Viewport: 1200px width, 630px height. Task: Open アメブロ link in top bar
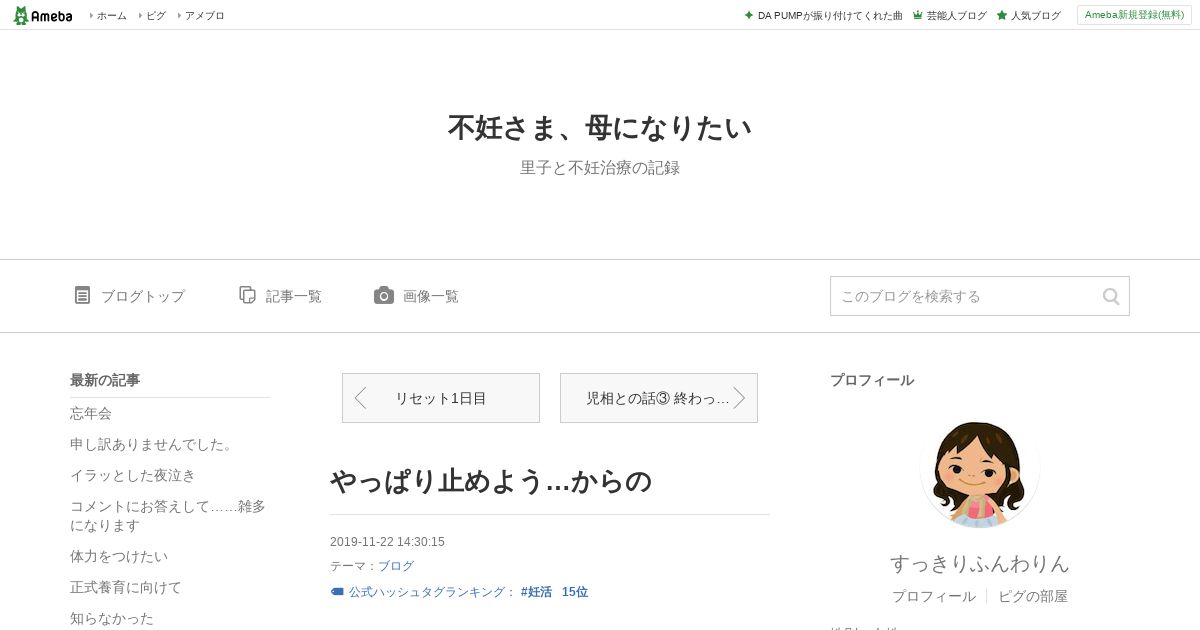pos(204,16)
